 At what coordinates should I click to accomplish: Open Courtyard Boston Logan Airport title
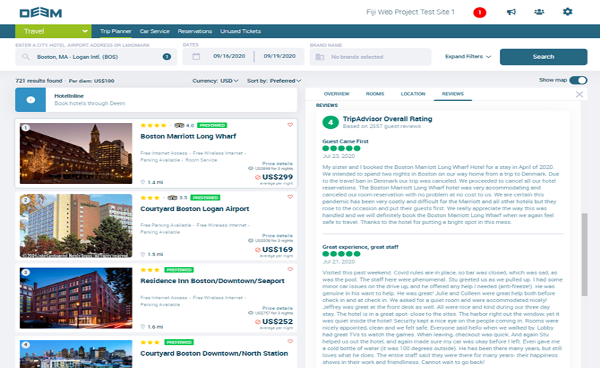pos(195,209)
